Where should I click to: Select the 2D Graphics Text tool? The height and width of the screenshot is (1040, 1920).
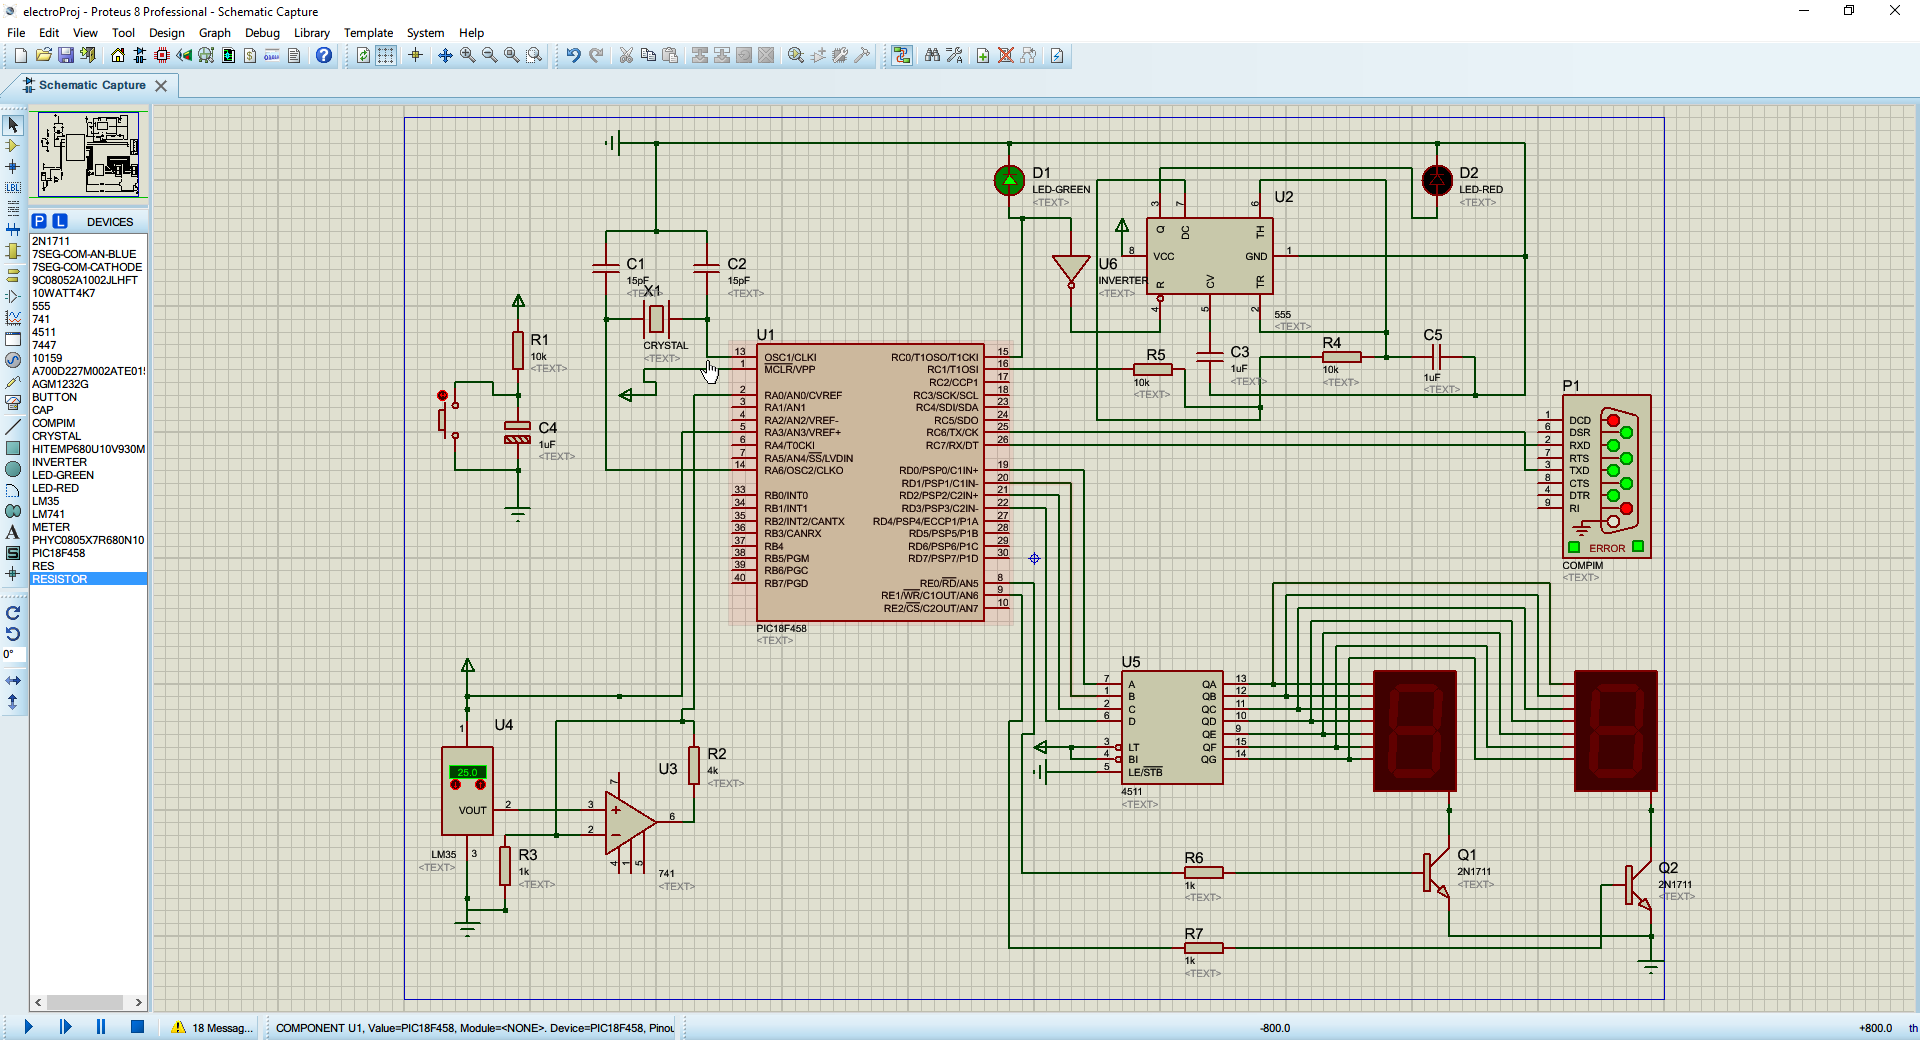pos(13,532)
